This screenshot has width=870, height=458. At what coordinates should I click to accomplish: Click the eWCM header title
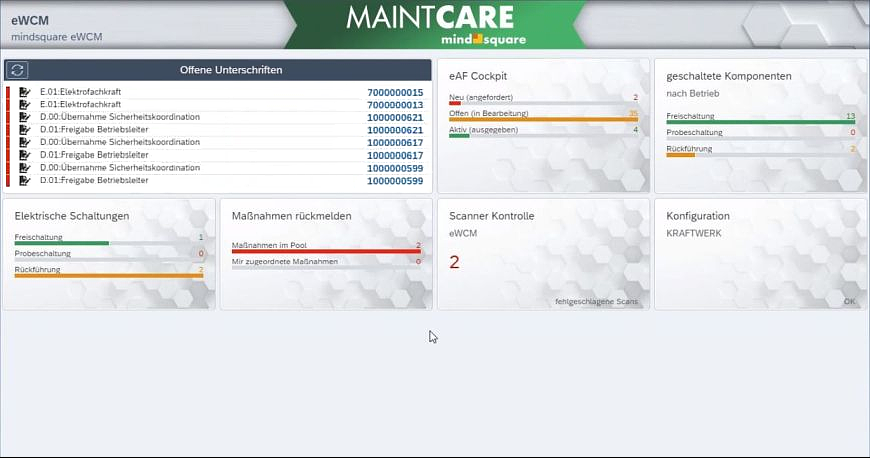click(x=30, y=21)
